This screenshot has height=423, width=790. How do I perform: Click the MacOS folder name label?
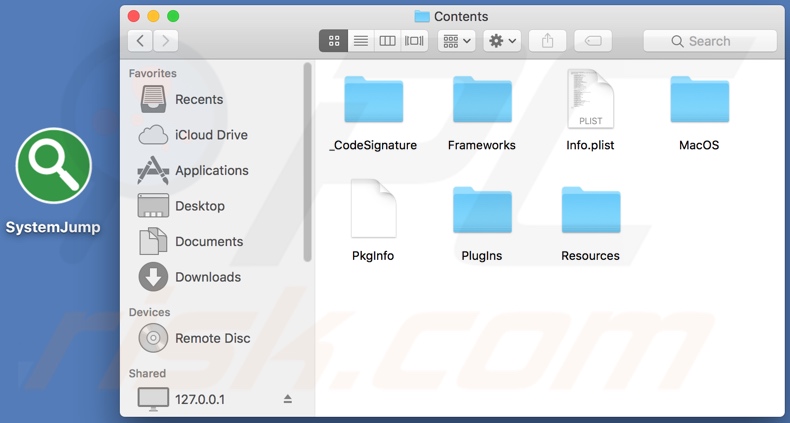pos(699,145)
